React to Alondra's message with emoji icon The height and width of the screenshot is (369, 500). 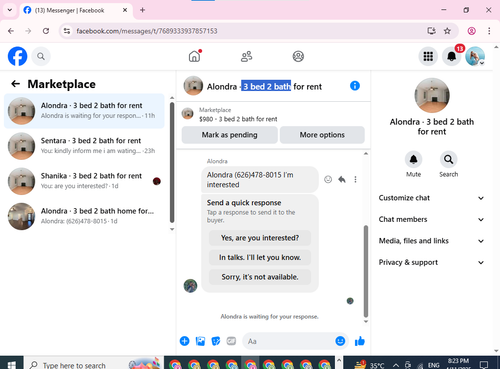(328, 179)
